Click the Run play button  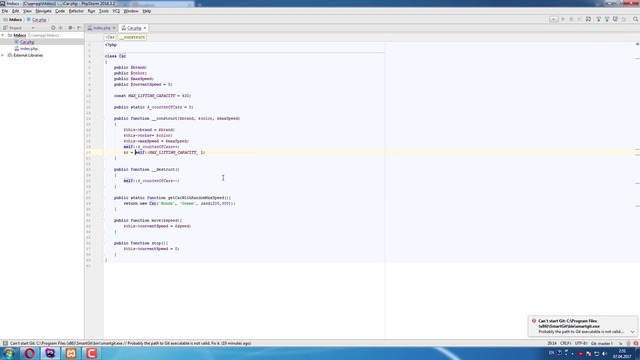tap(563, 19)
